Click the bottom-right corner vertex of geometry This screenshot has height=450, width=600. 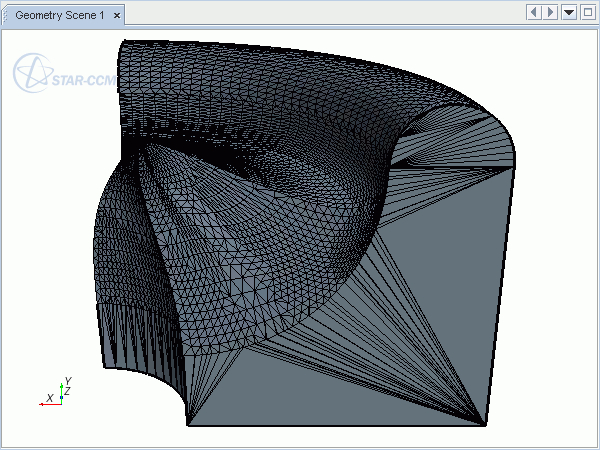pyautogui.click(x=486, y=425)
